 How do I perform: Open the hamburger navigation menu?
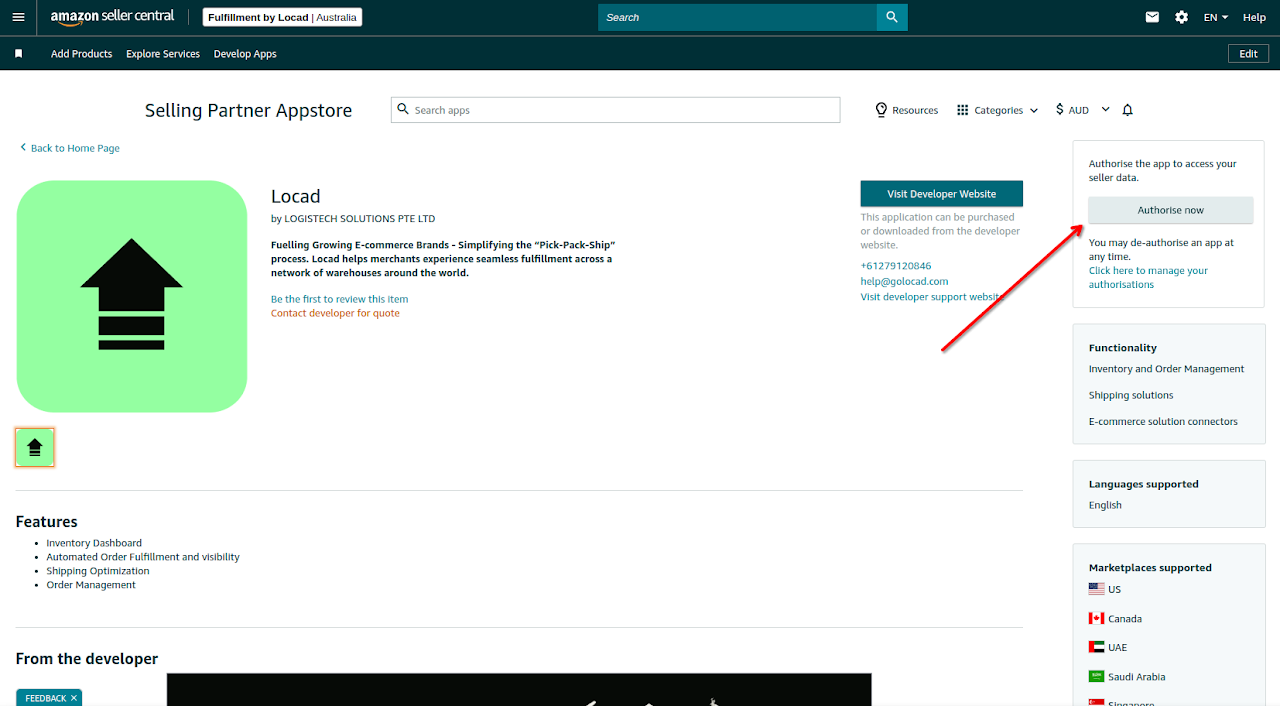tap(18, 17)
